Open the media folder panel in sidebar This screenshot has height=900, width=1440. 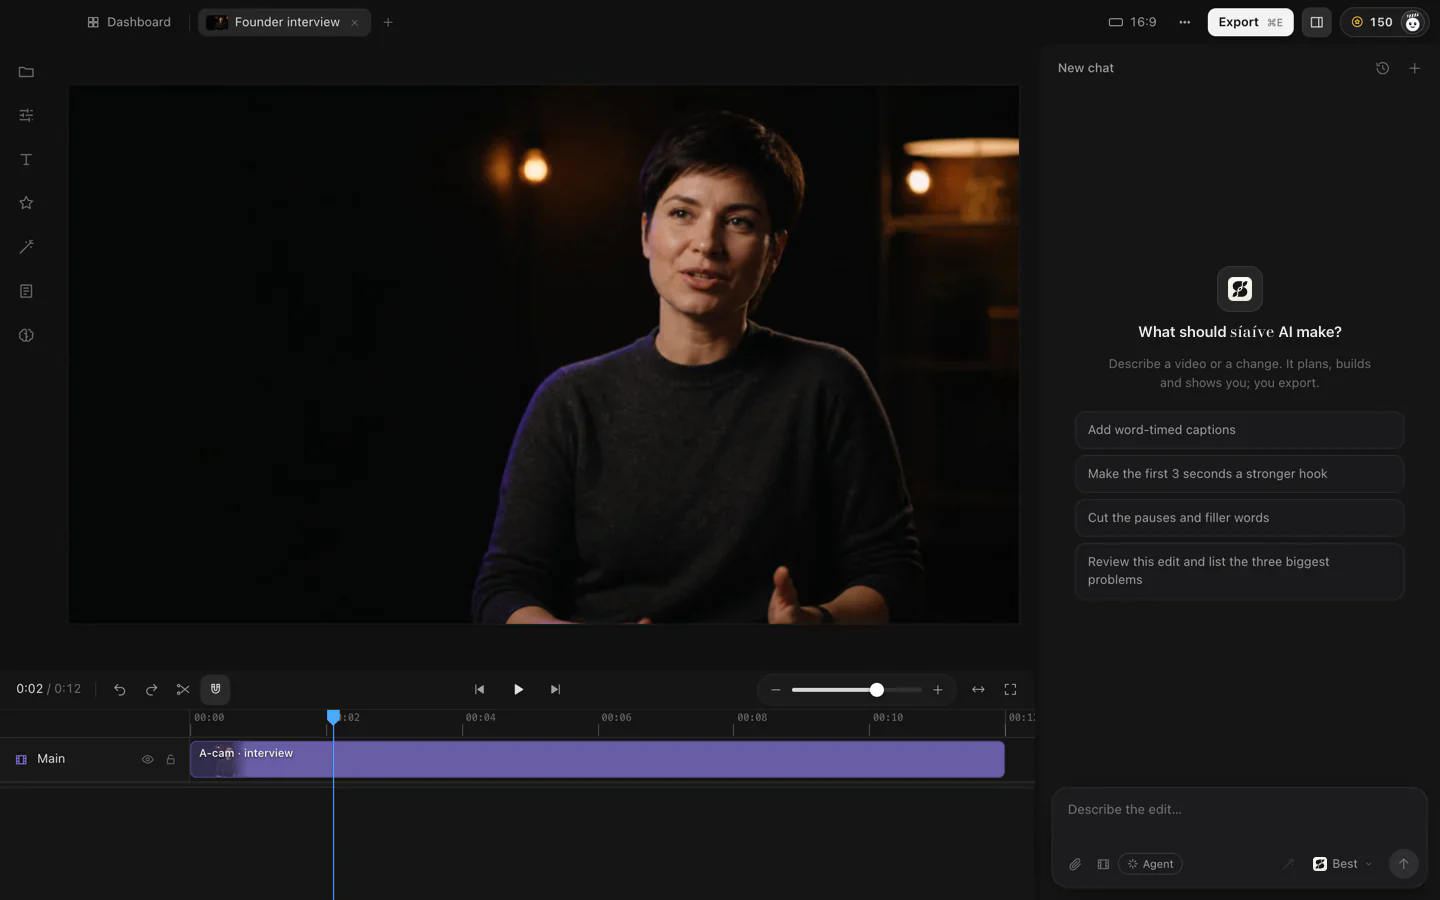click(x=26, y=72)
